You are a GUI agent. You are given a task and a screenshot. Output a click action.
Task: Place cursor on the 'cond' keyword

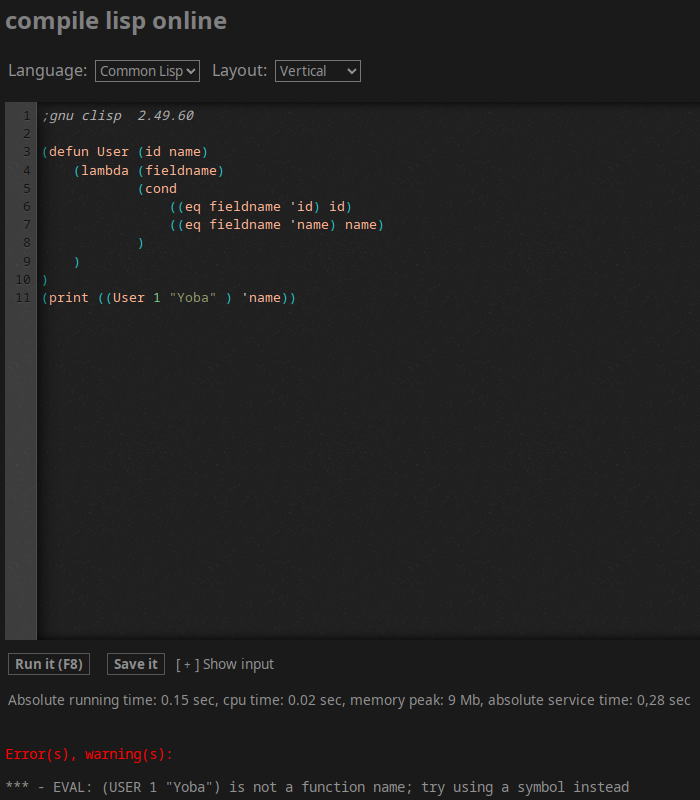coord(161,189)
